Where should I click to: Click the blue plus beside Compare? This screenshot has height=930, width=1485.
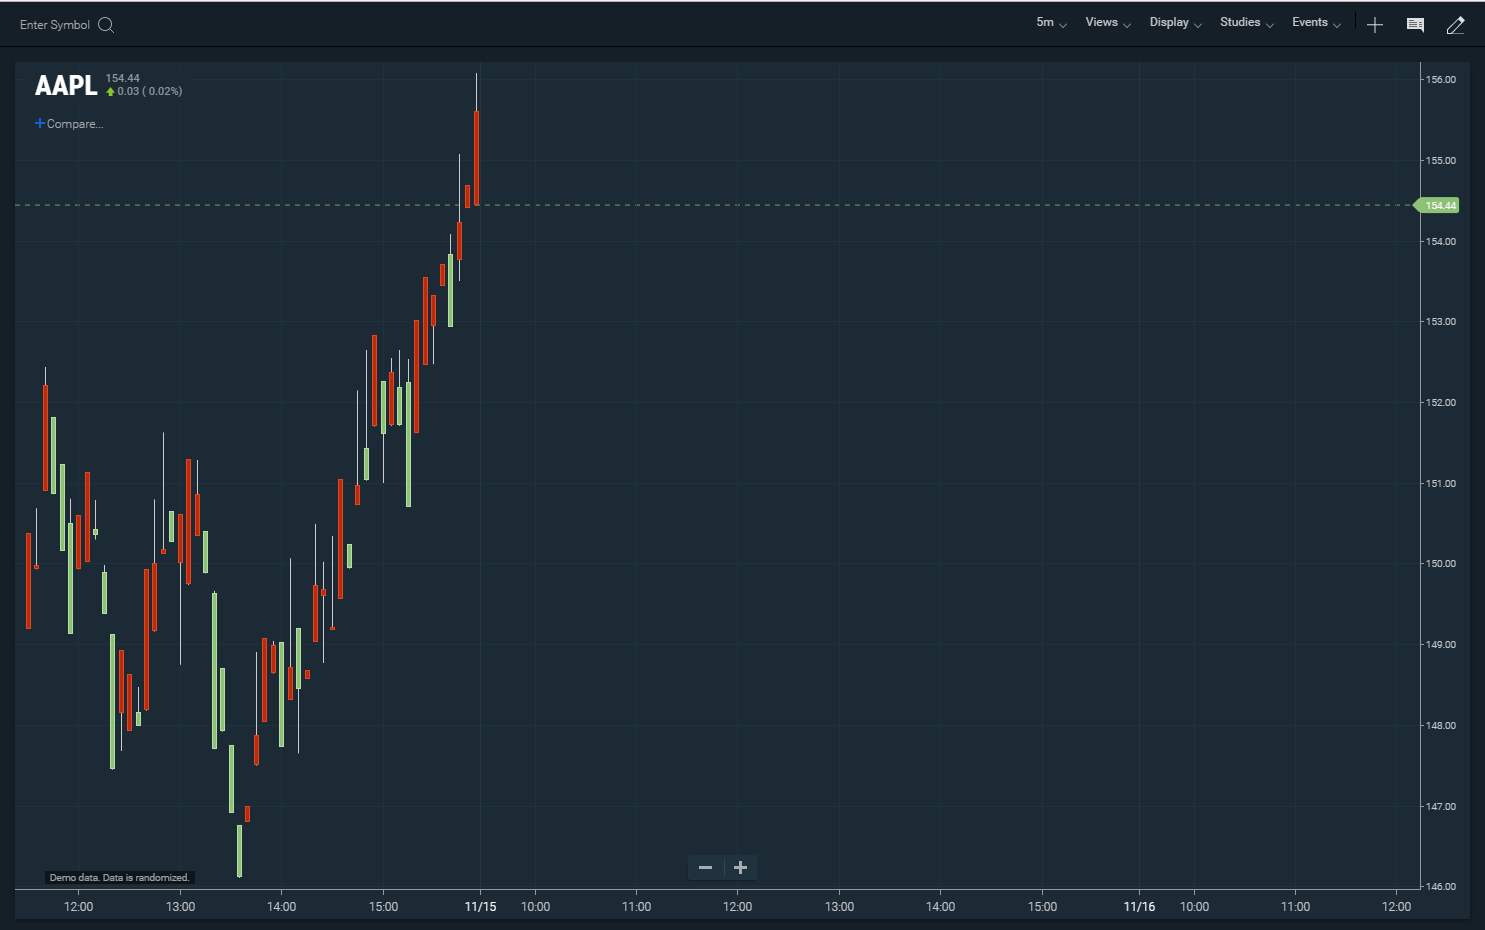coord(40,123)
